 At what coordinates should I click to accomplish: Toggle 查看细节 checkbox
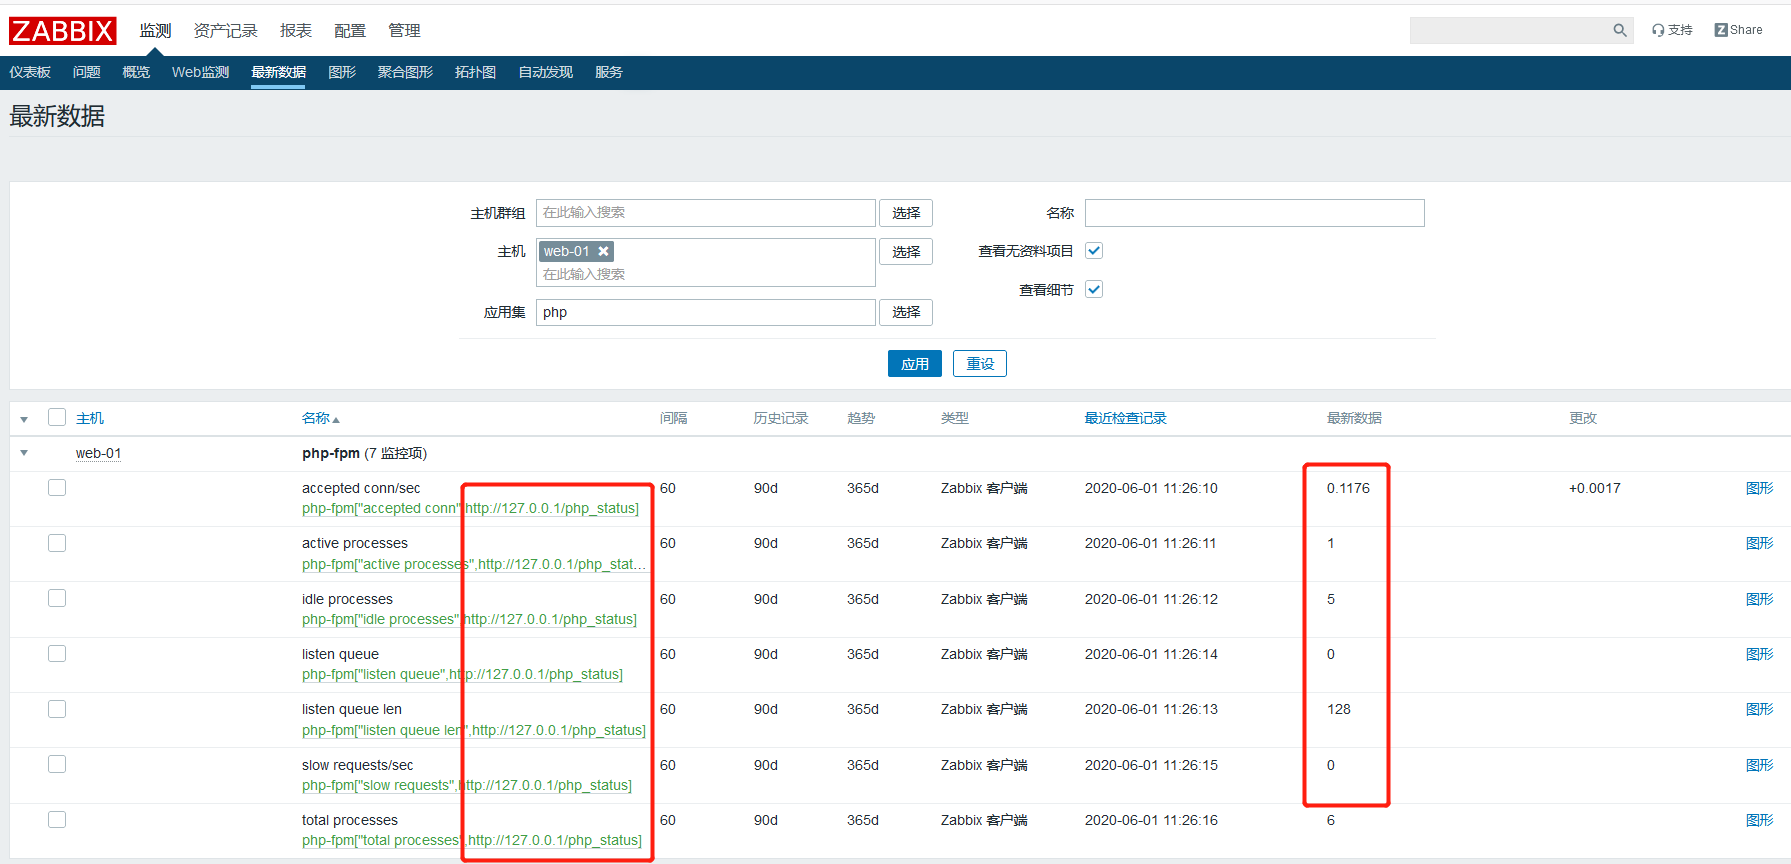[1094, 289]
